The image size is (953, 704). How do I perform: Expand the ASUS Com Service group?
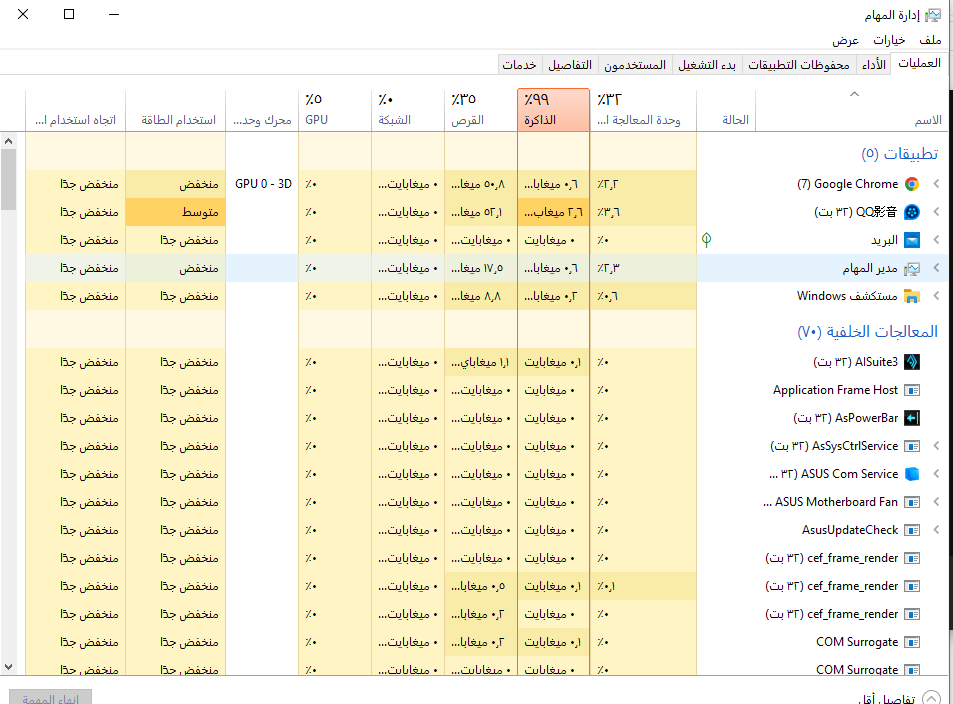[936, 474]
